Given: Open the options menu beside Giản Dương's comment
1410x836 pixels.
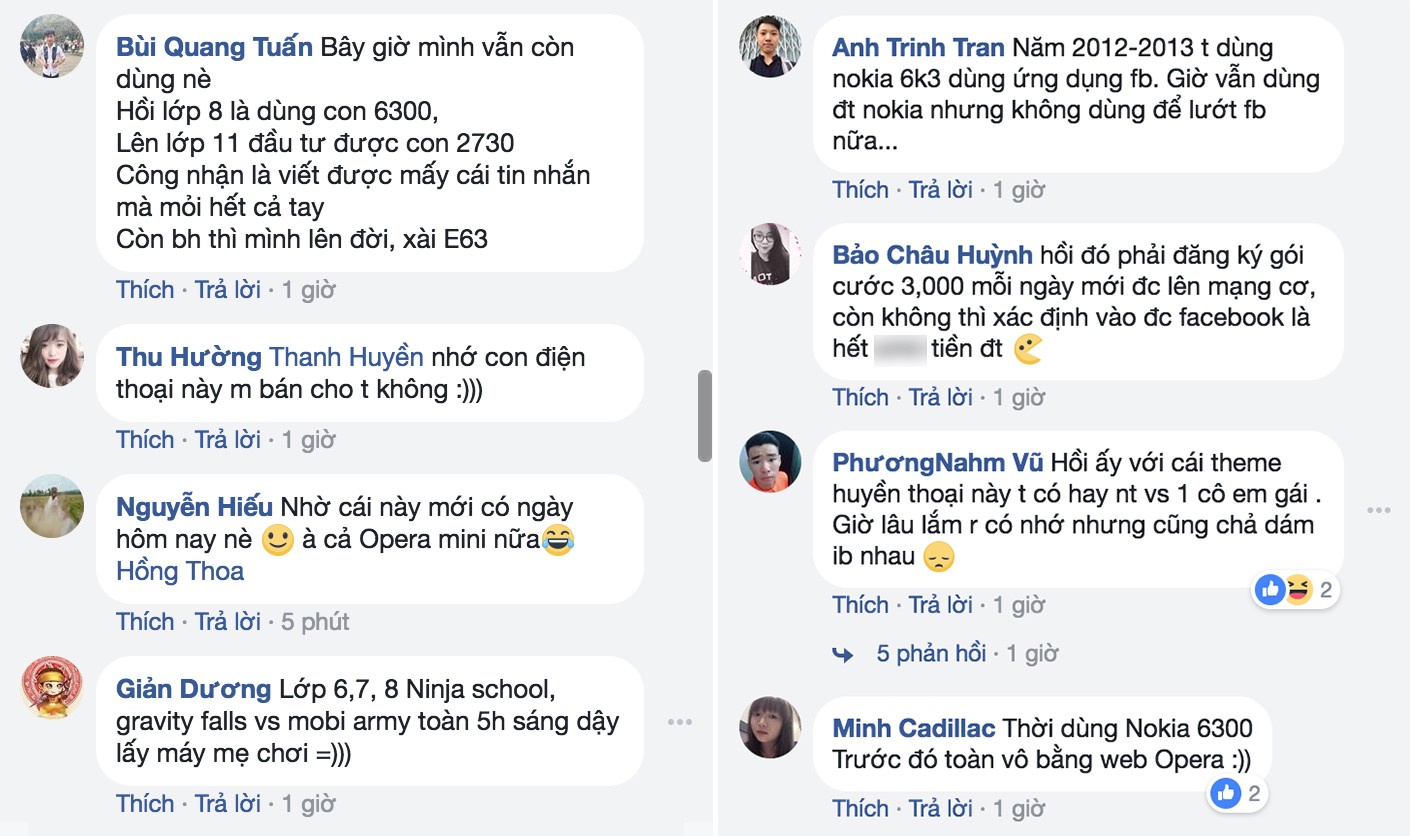Looking at the screenshot, I should [680, 722].
